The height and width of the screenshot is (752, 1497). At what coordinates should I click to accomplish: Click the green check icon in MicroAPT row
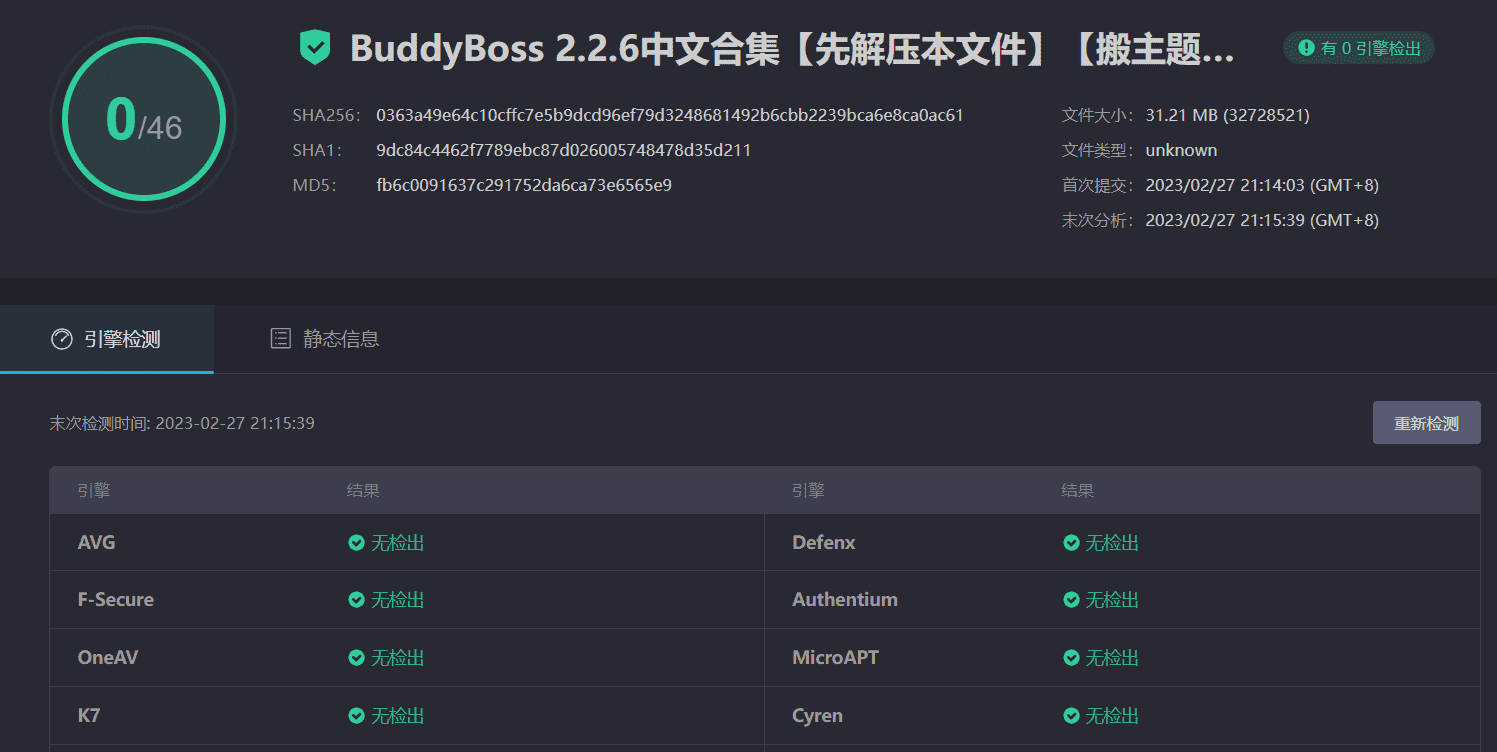coord(1071,658)
